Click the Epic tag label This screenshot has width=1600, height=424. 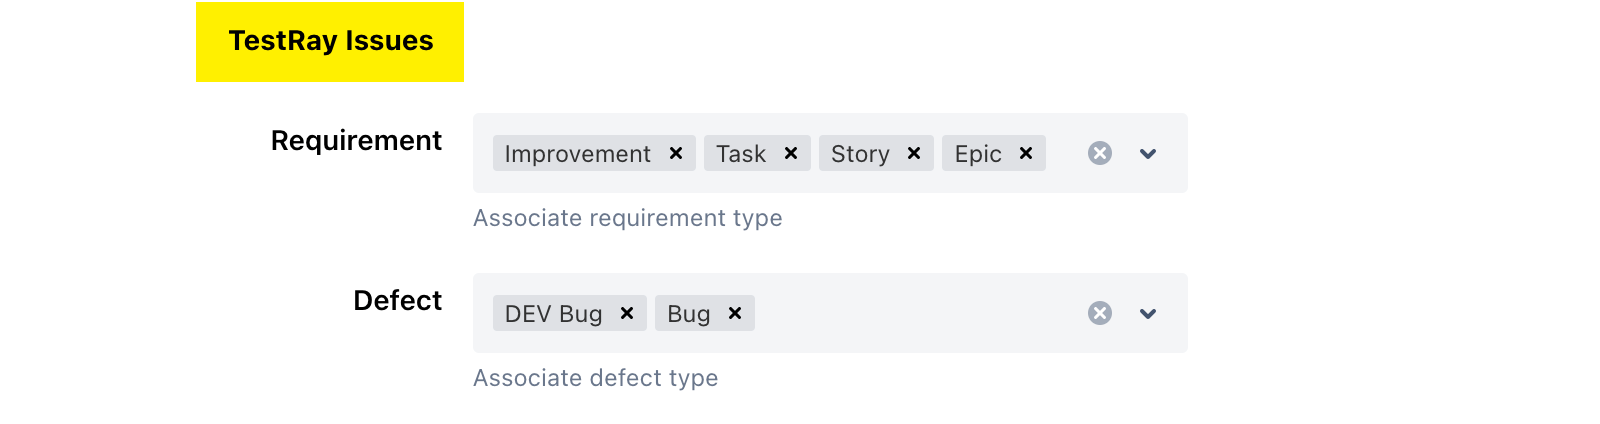[978, 154]
